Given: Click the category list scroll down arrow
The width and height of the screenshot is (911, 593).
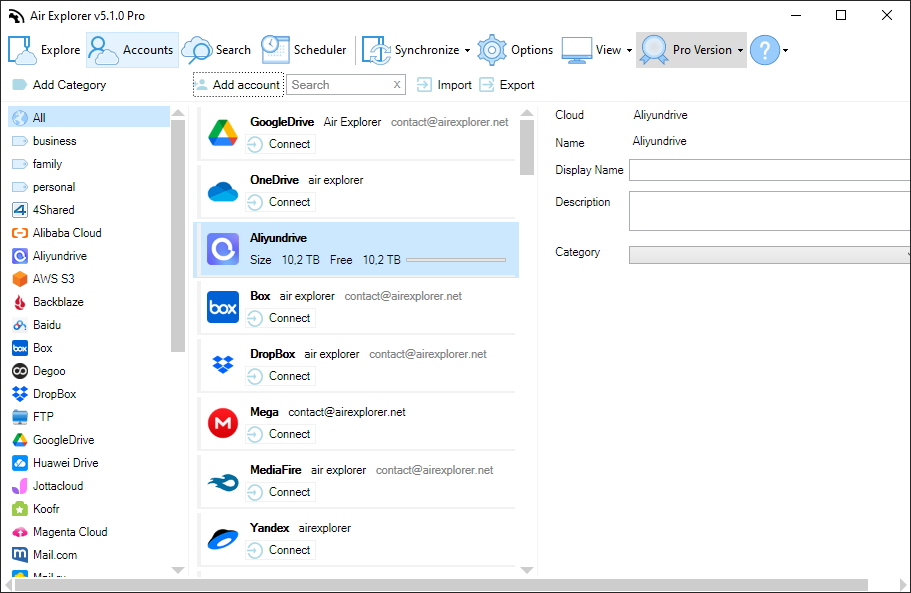Looking at the screenshot, I should (178, 570).
